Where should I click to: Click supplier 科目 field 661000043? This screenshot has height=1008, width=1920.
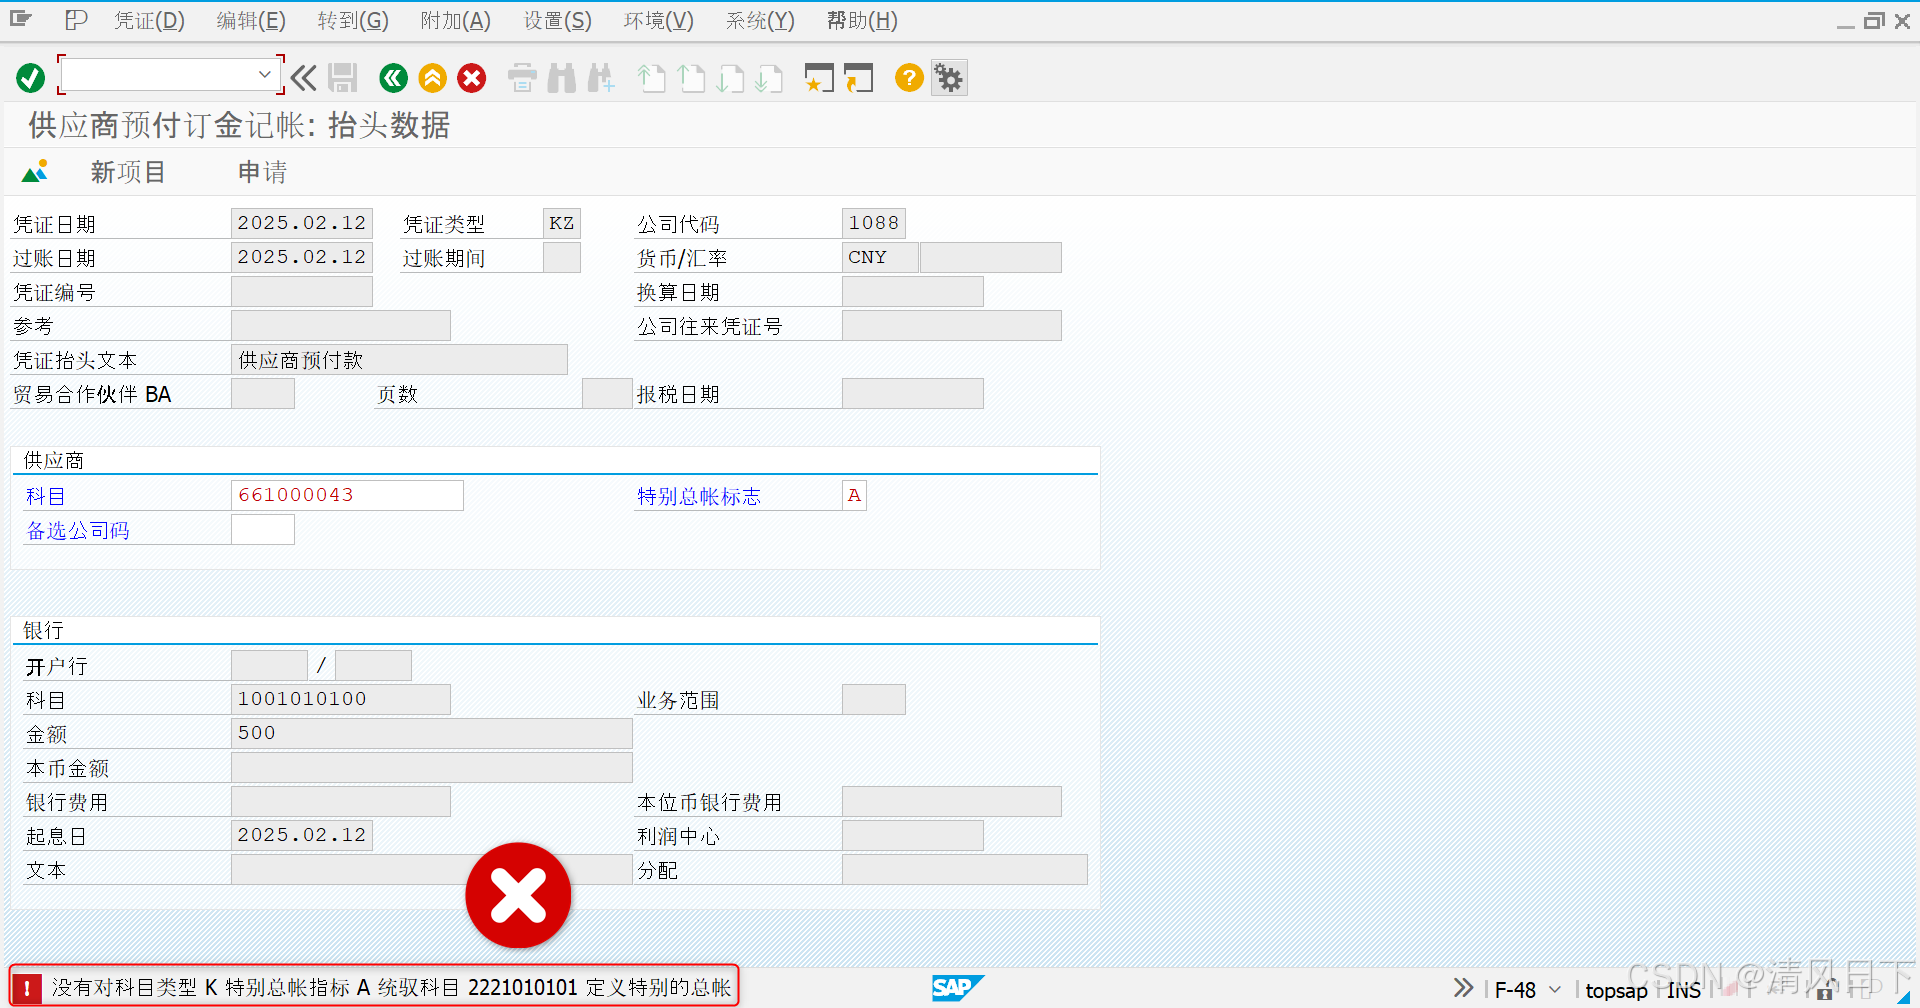click(x=347, y=495)
